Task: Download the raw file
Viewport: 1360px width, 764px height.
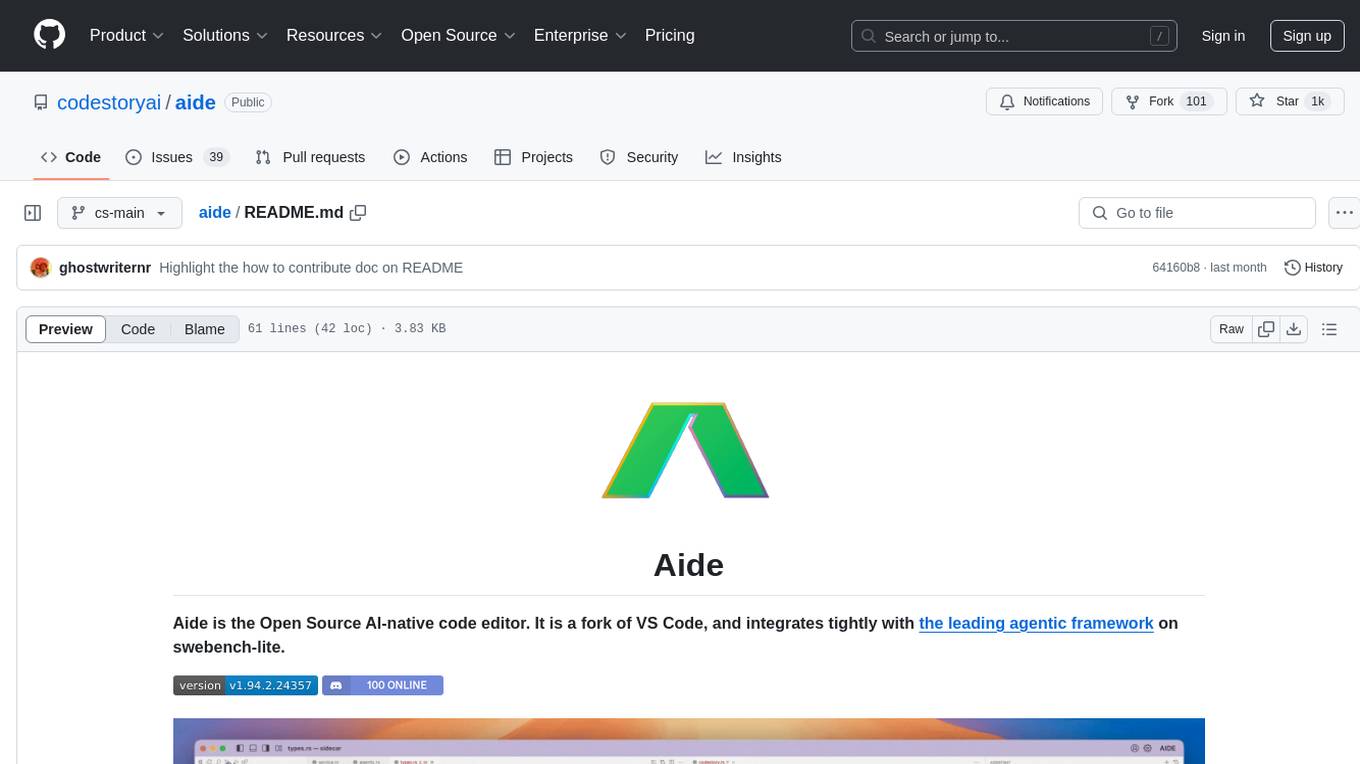Action: [1294, 329]
